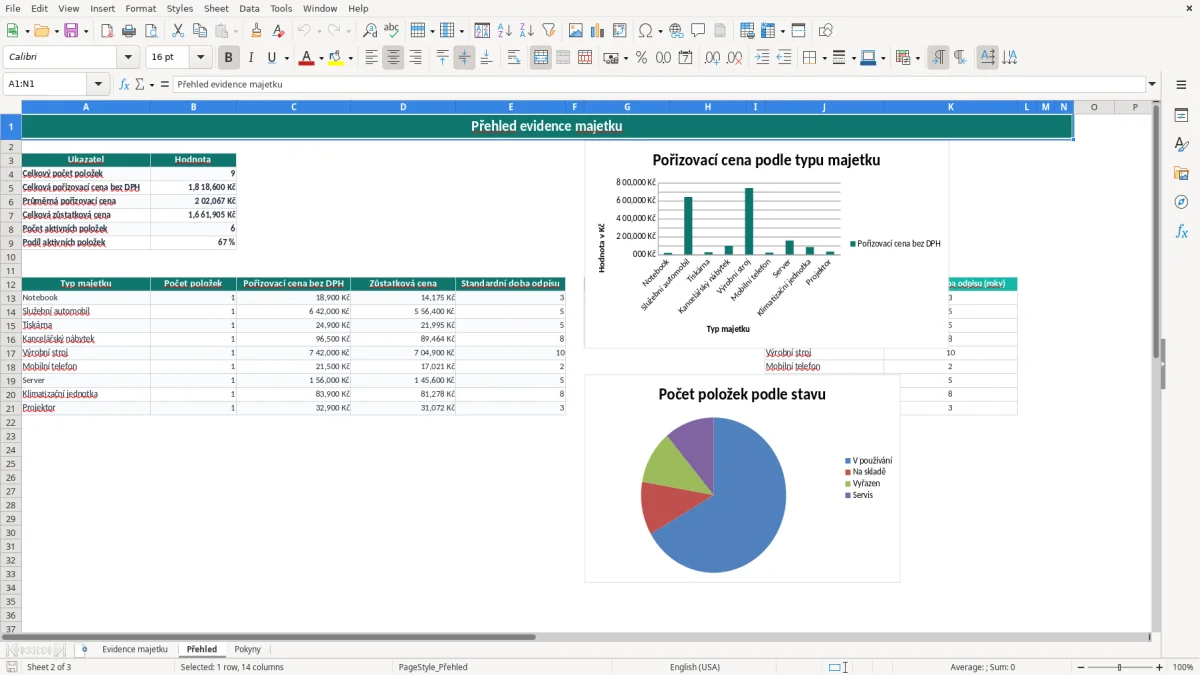Add decimal place icon

point(712,58)
